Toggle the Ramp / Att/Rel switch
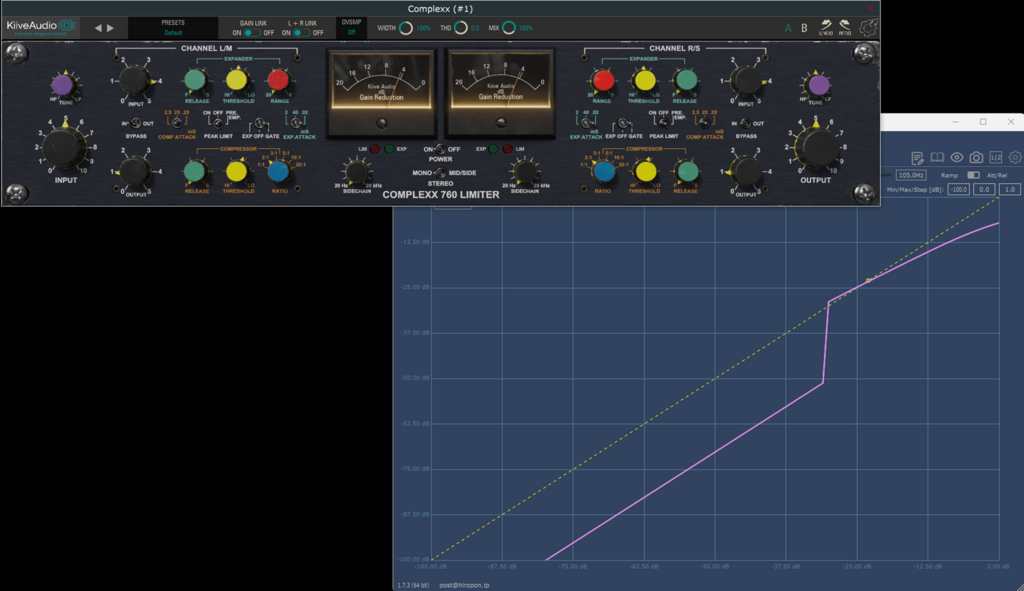The height and width of the screenshot is (591, 1024). pos(973,175)
